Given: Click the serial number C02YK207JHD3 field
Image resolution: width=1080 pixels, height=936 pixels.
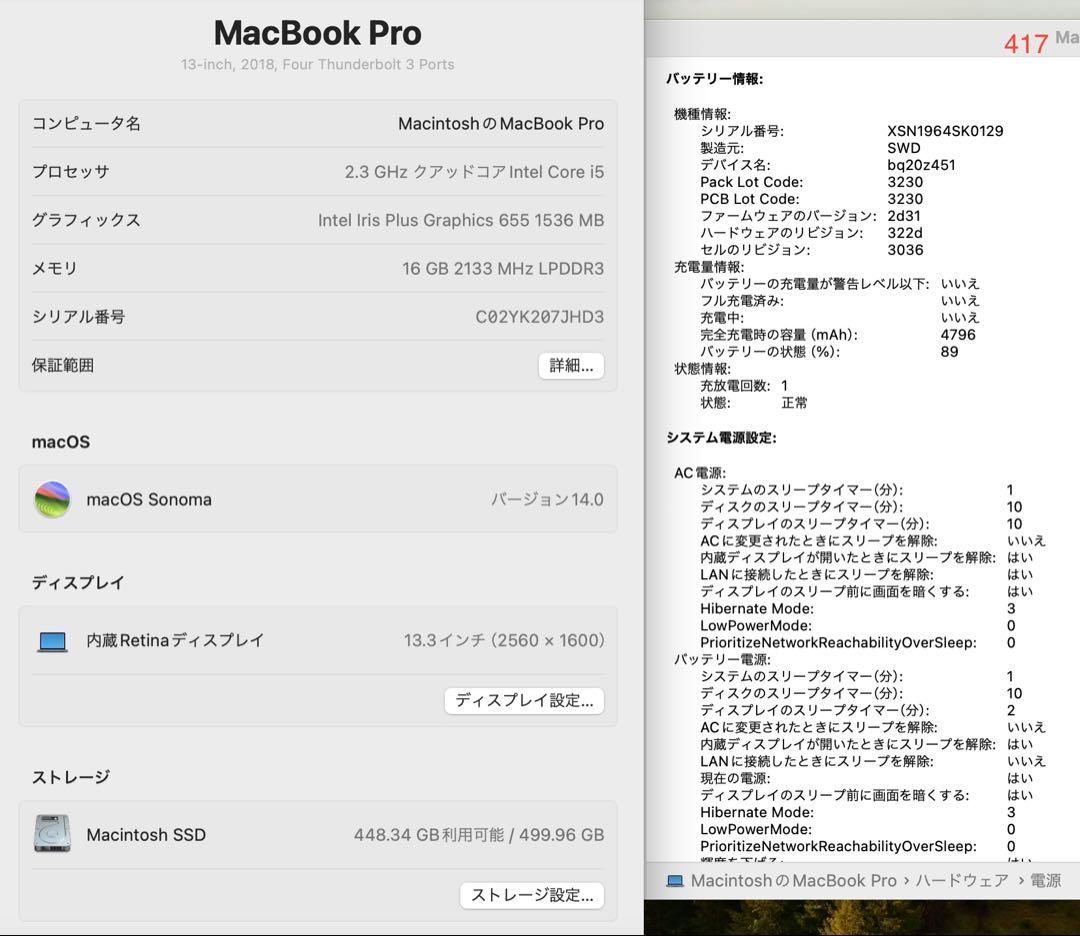Looking at the screenshot, I should [540, 316].
